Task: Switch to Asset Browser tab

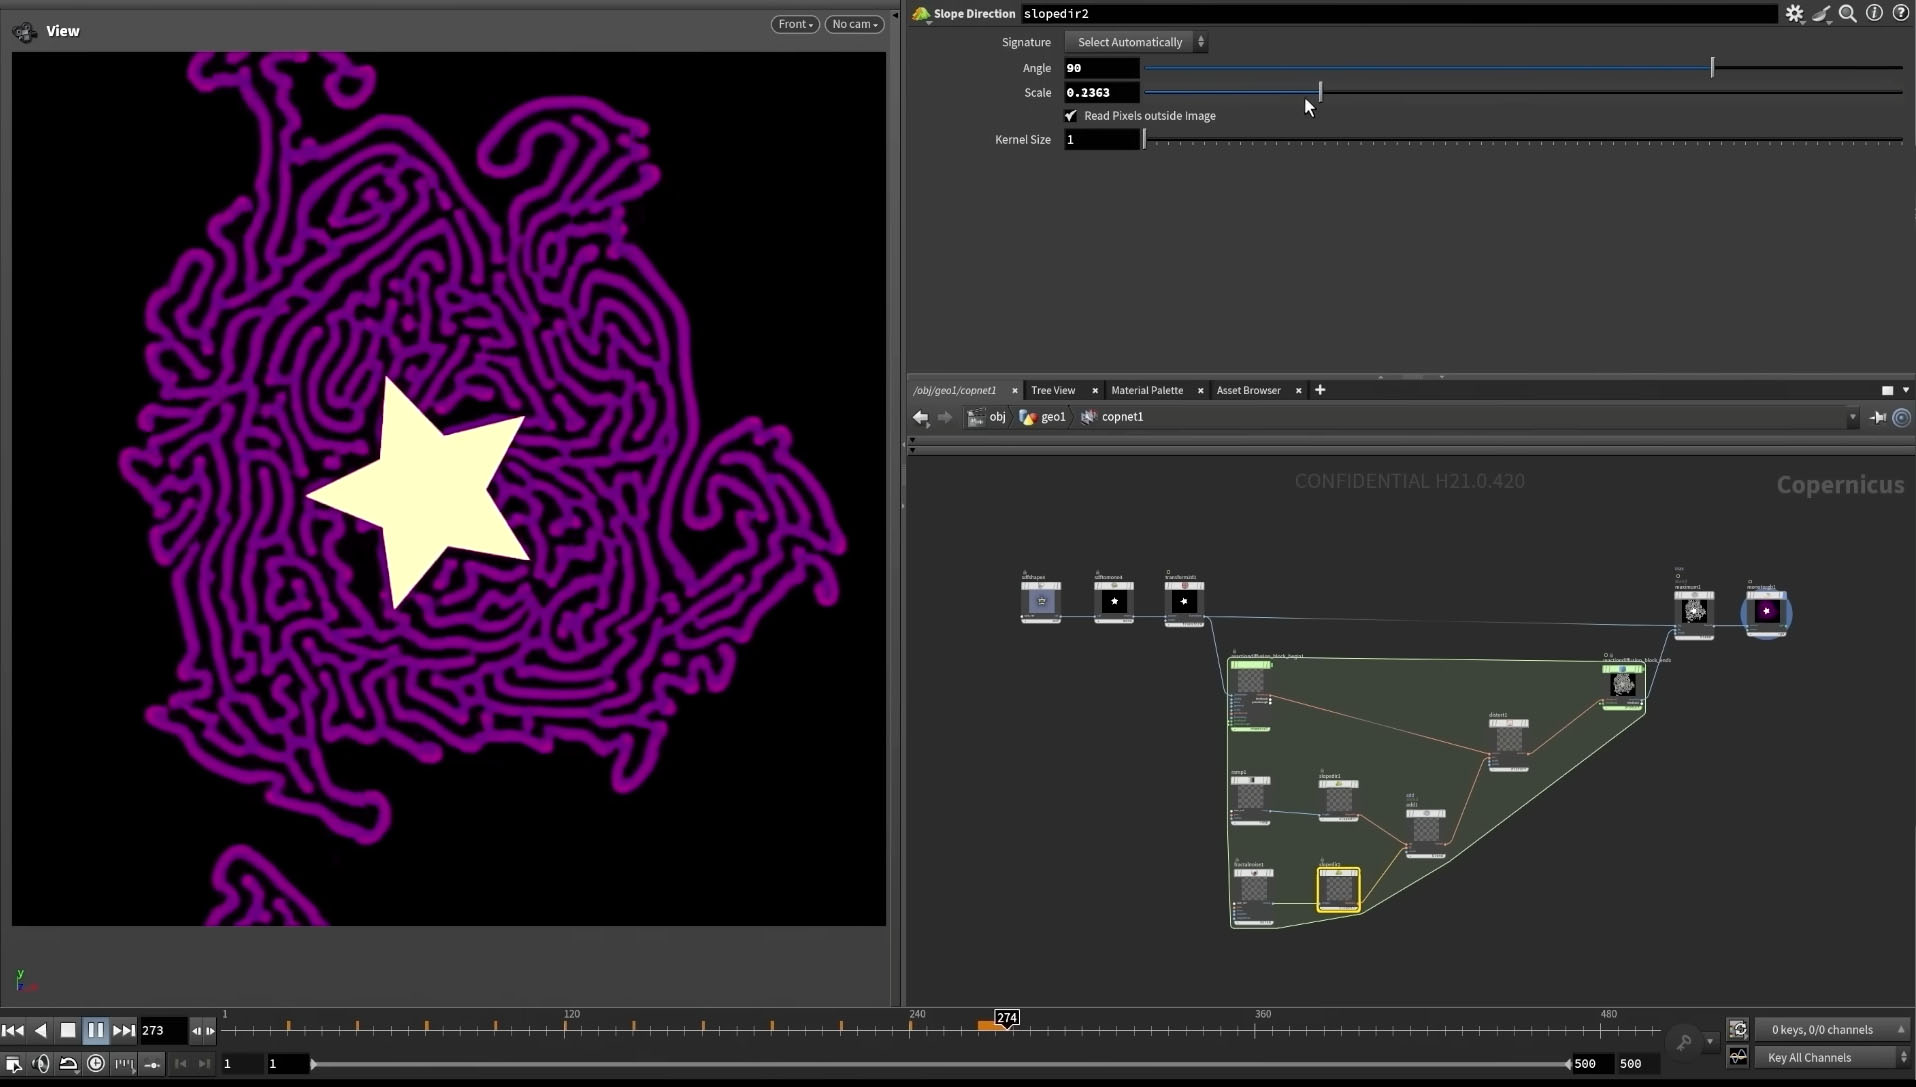Action: point(1248,391)
